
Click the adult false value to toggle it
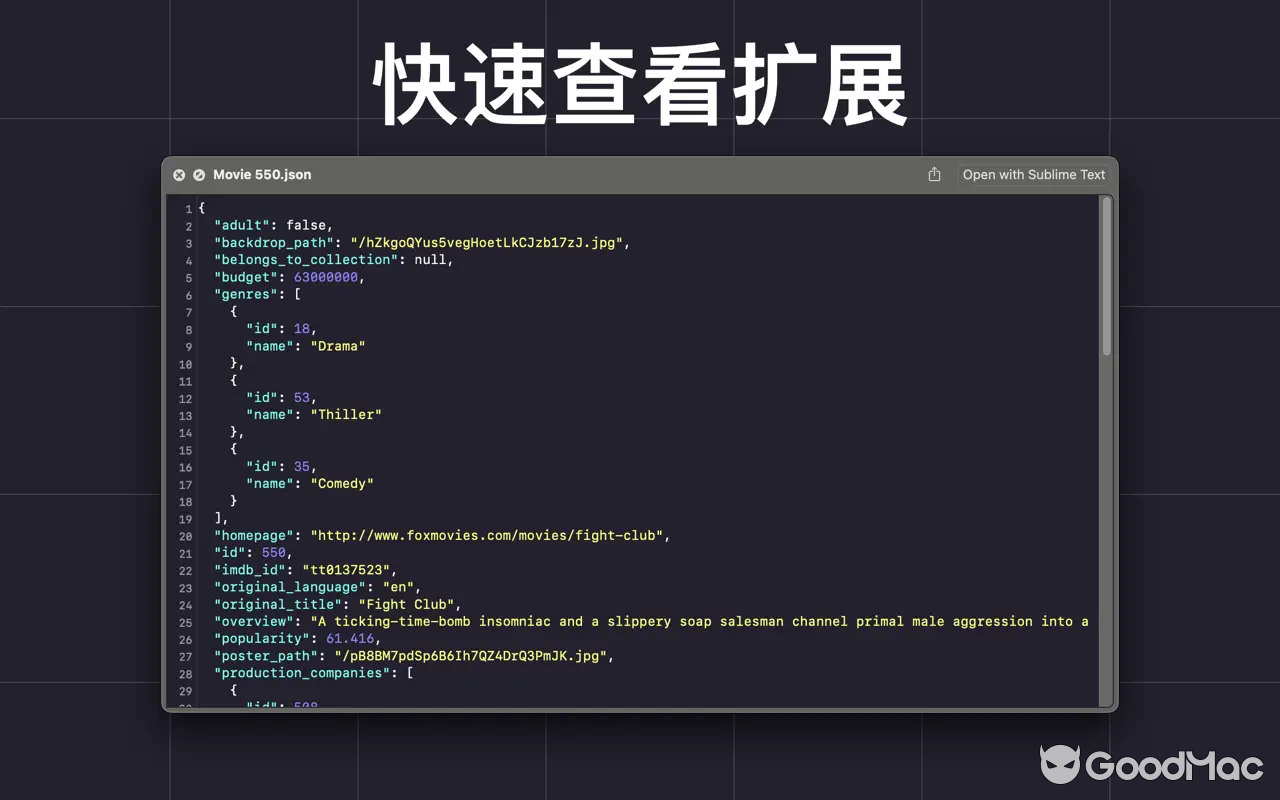pyautogui.click(x=306, y=225)
